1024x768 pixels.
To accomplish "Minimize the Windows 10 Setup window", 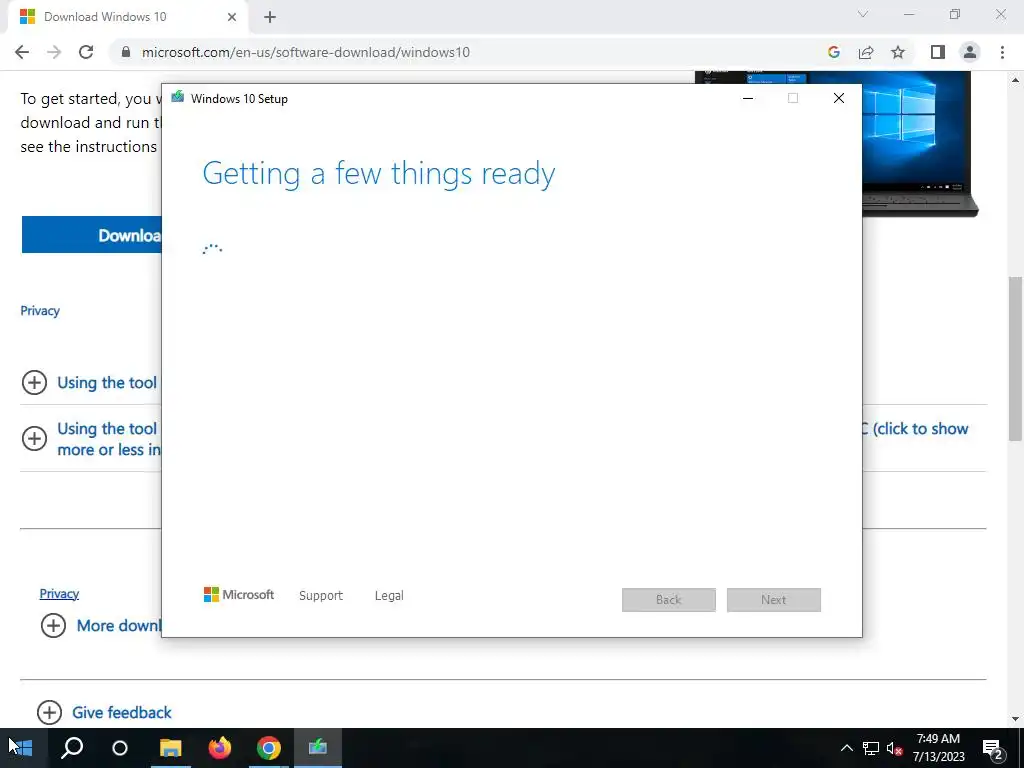I will point(748,98).
